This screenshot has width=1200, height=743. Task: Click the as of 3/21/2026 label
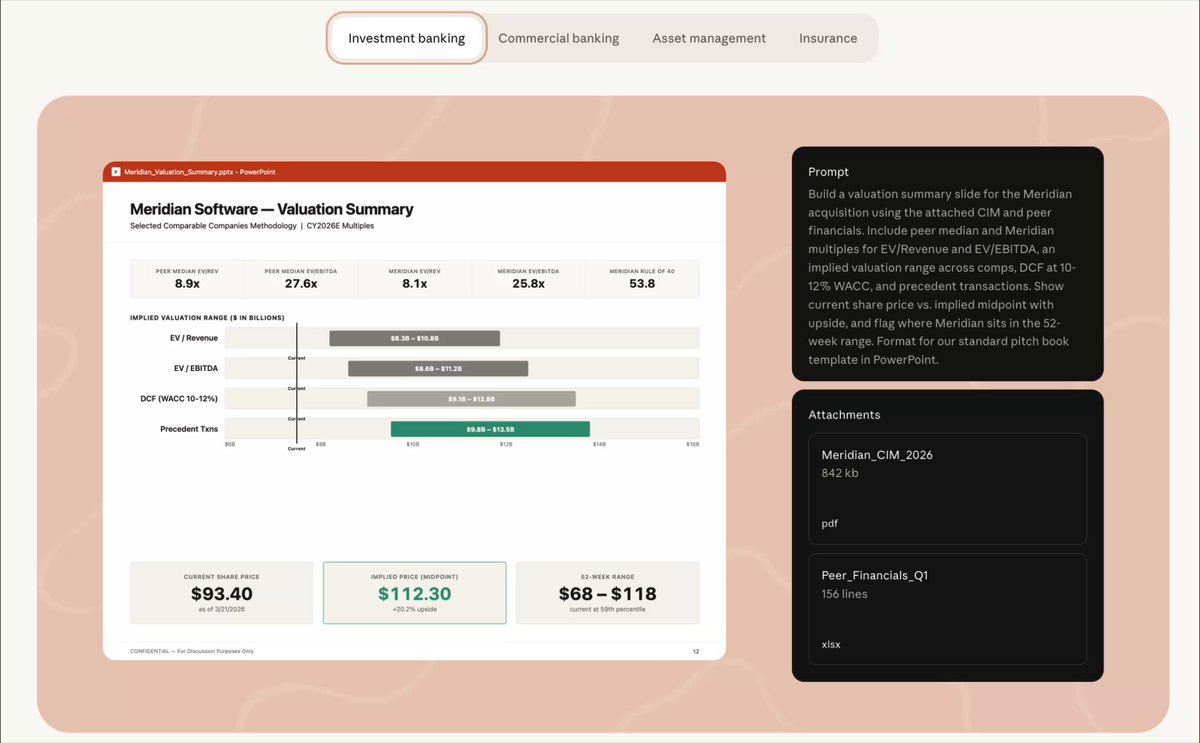pos(221,609)
